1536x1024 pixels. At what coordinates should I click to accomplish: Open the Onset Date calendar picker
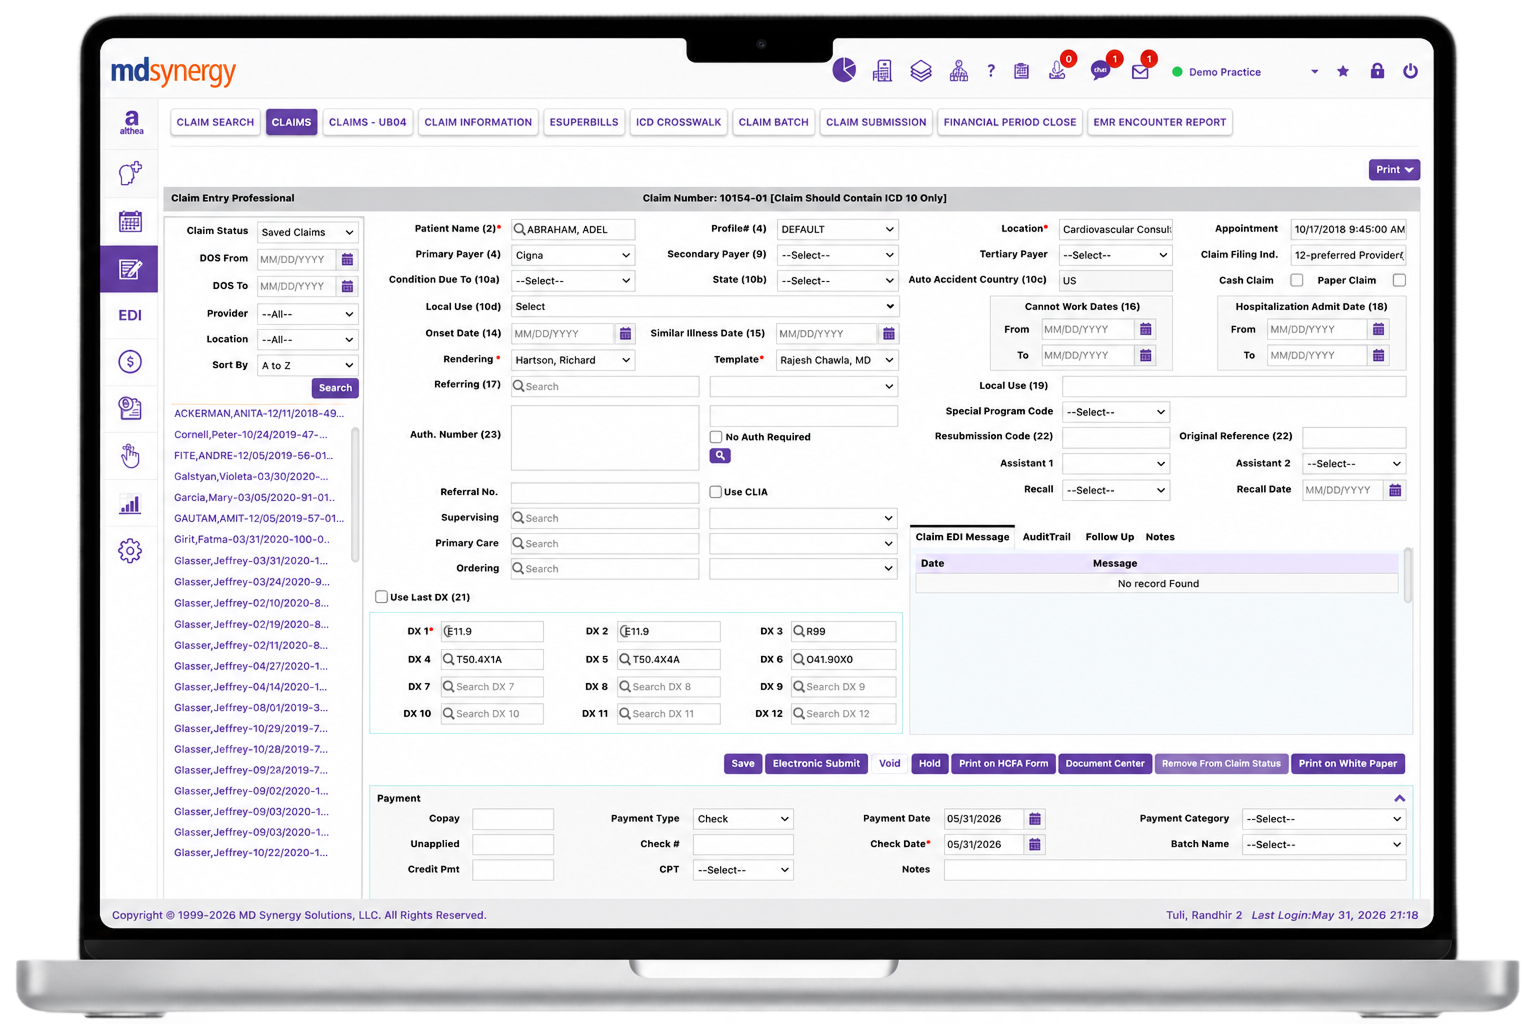pyautogui.click(x=625, y=334)
